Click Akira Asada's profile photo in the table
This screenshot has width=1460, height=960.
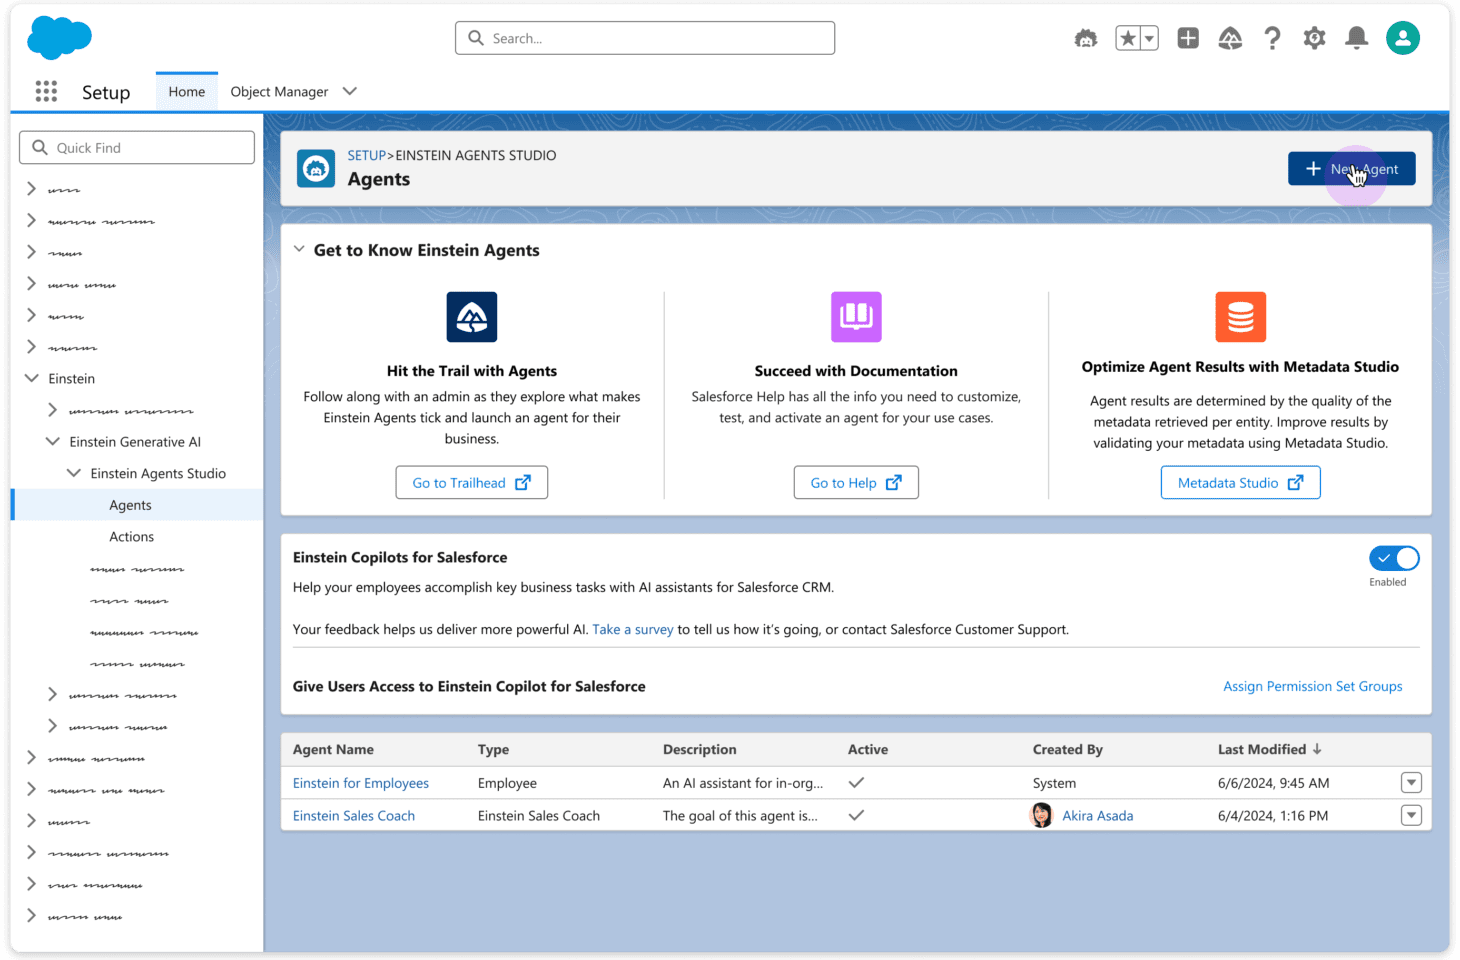pyautogui.click(x=1041, y=815)
